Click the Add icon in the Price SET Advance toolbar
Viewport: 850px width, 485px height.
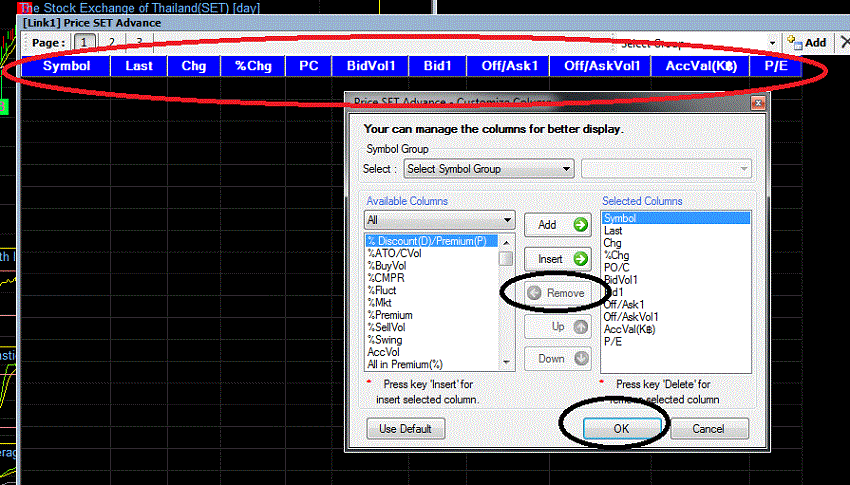807,43
